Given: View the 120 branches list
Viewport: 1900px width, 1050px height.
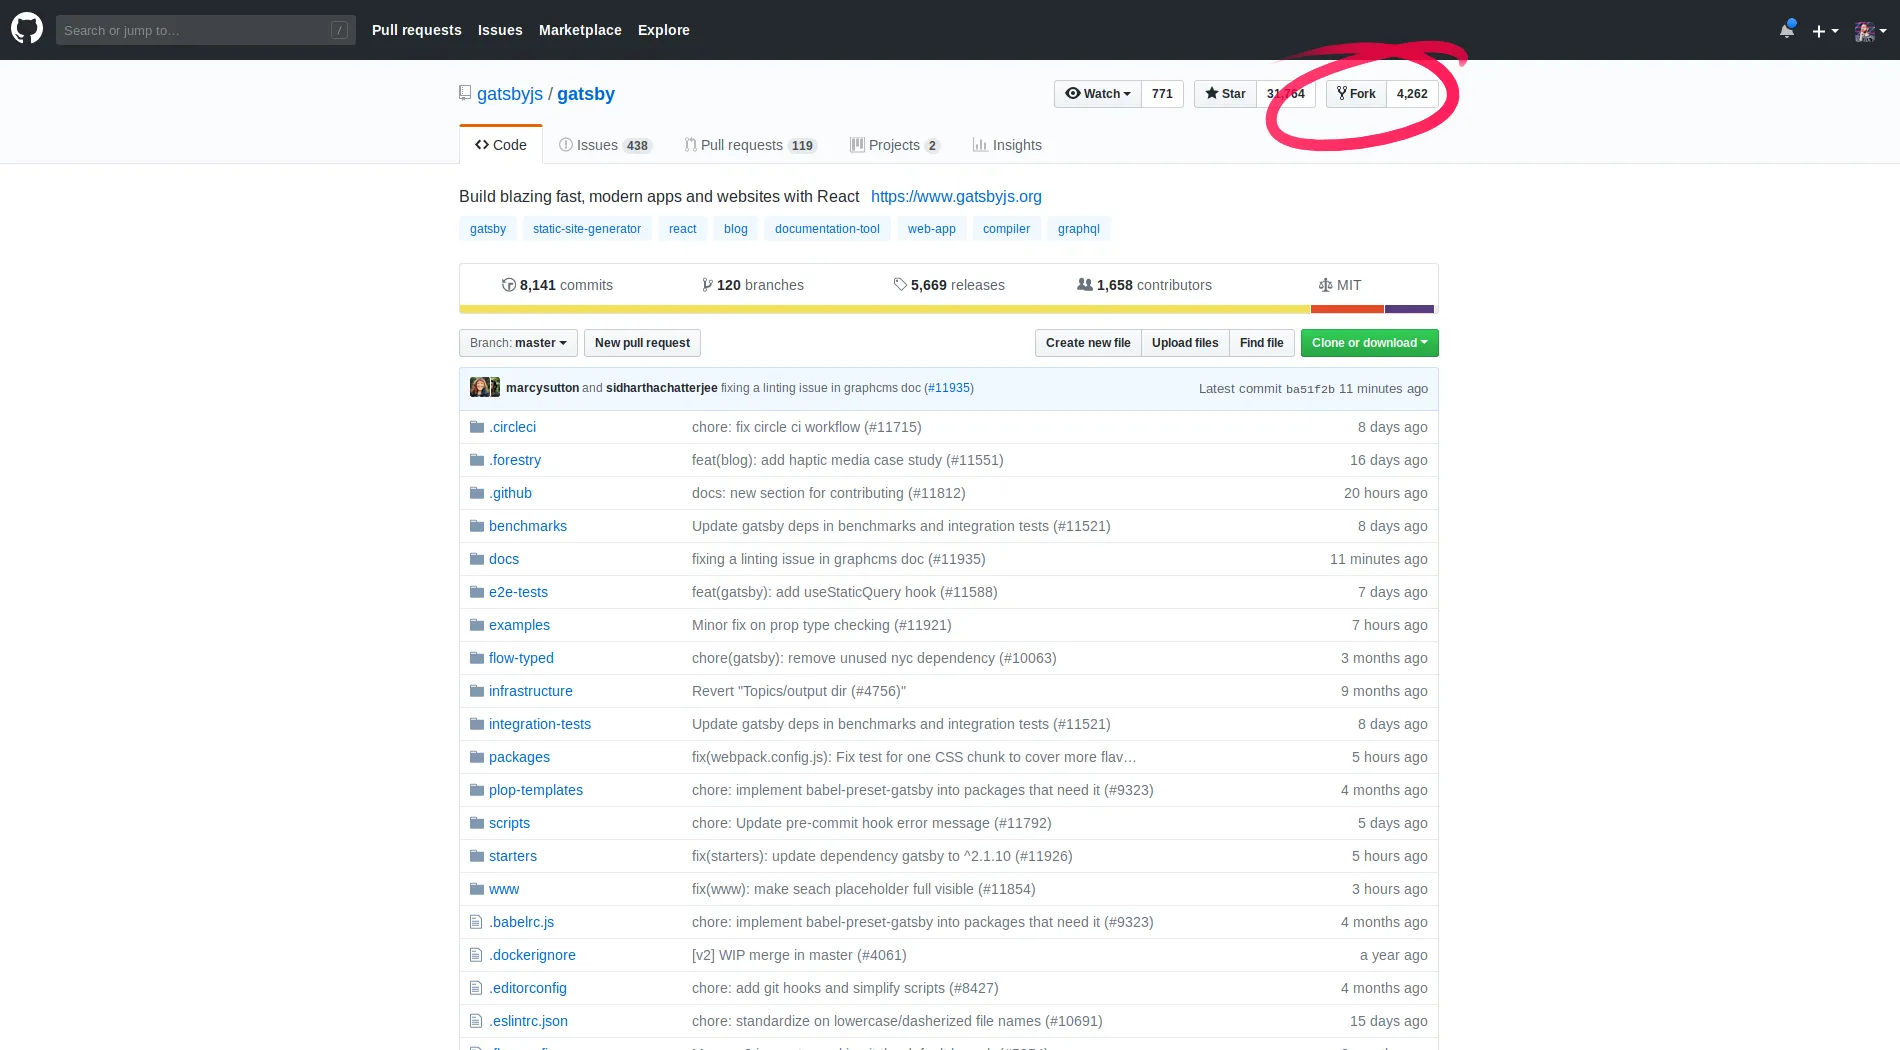Looking at the screenshot, I should (753, 285).
